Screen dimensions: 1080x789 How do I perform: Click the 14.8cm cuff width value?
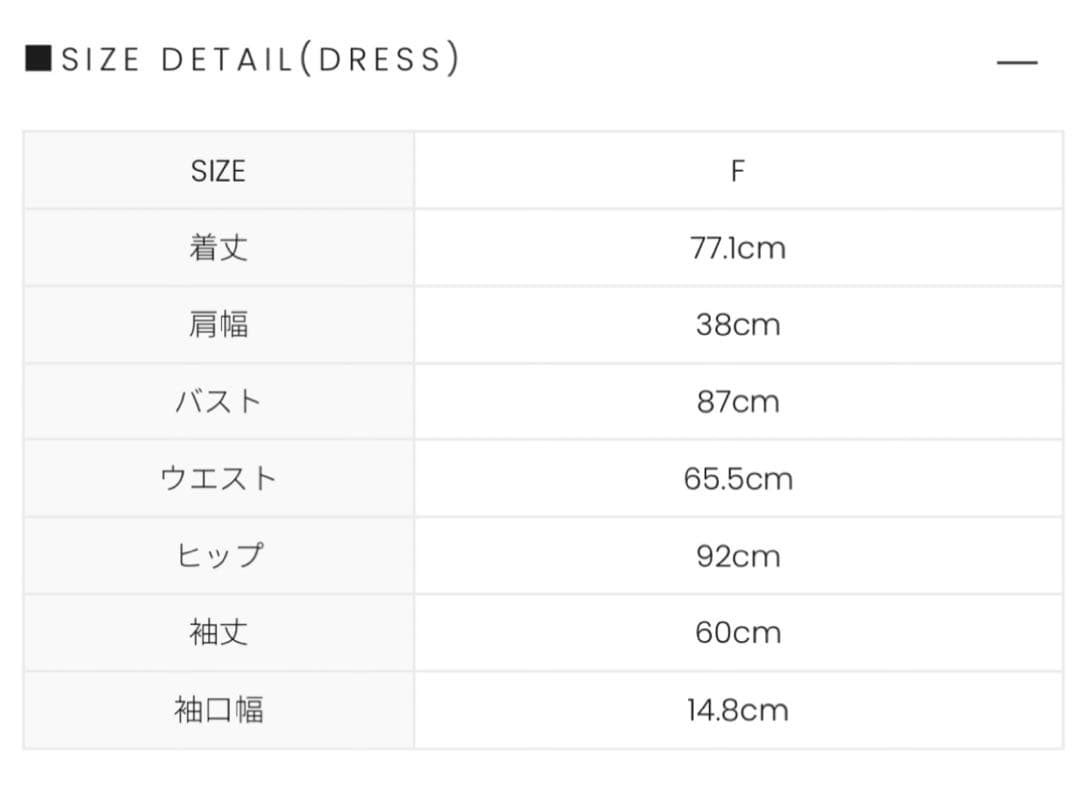(739, 709)
